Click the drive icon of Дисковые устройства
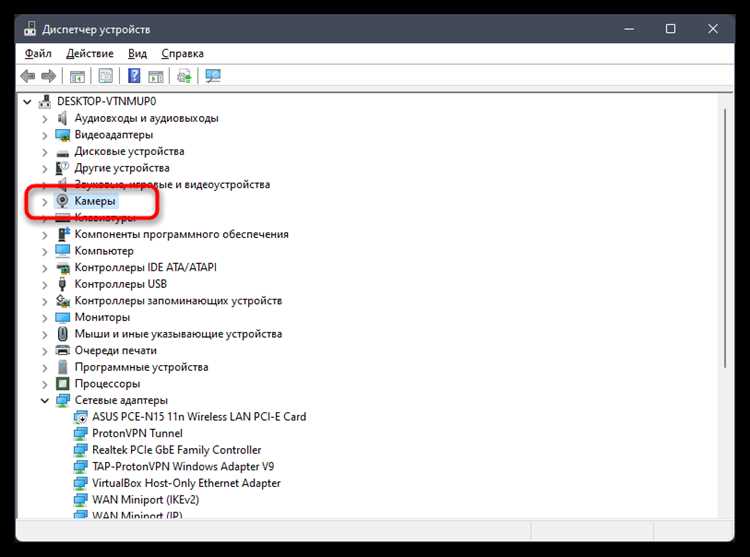 pos(62,153)
